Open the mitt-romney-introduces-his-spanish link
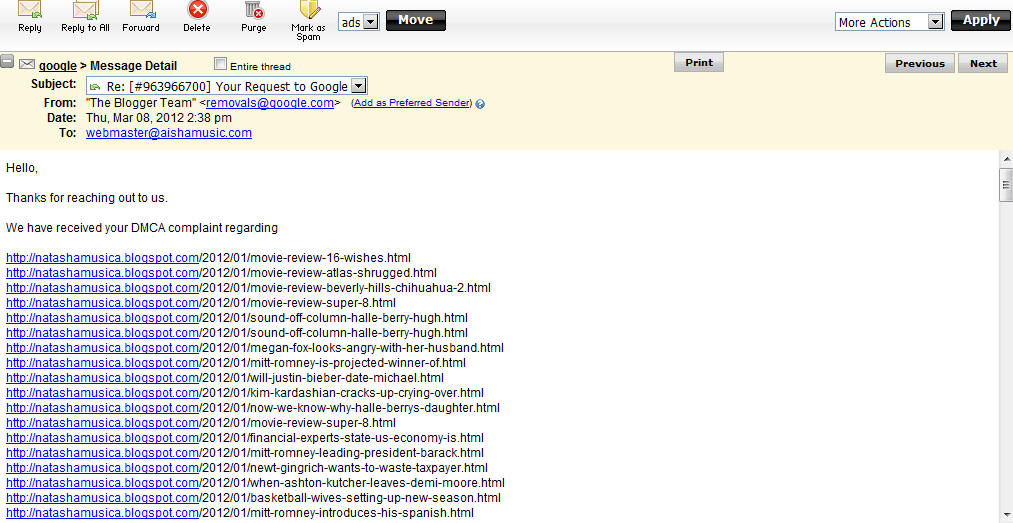 (103, 513)
